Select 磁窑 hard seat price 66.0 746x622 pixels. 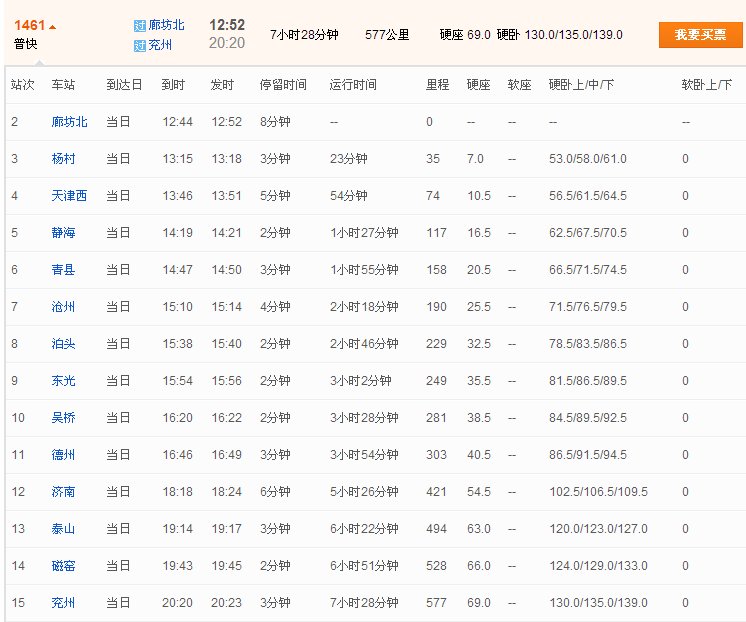pos(479,566)
